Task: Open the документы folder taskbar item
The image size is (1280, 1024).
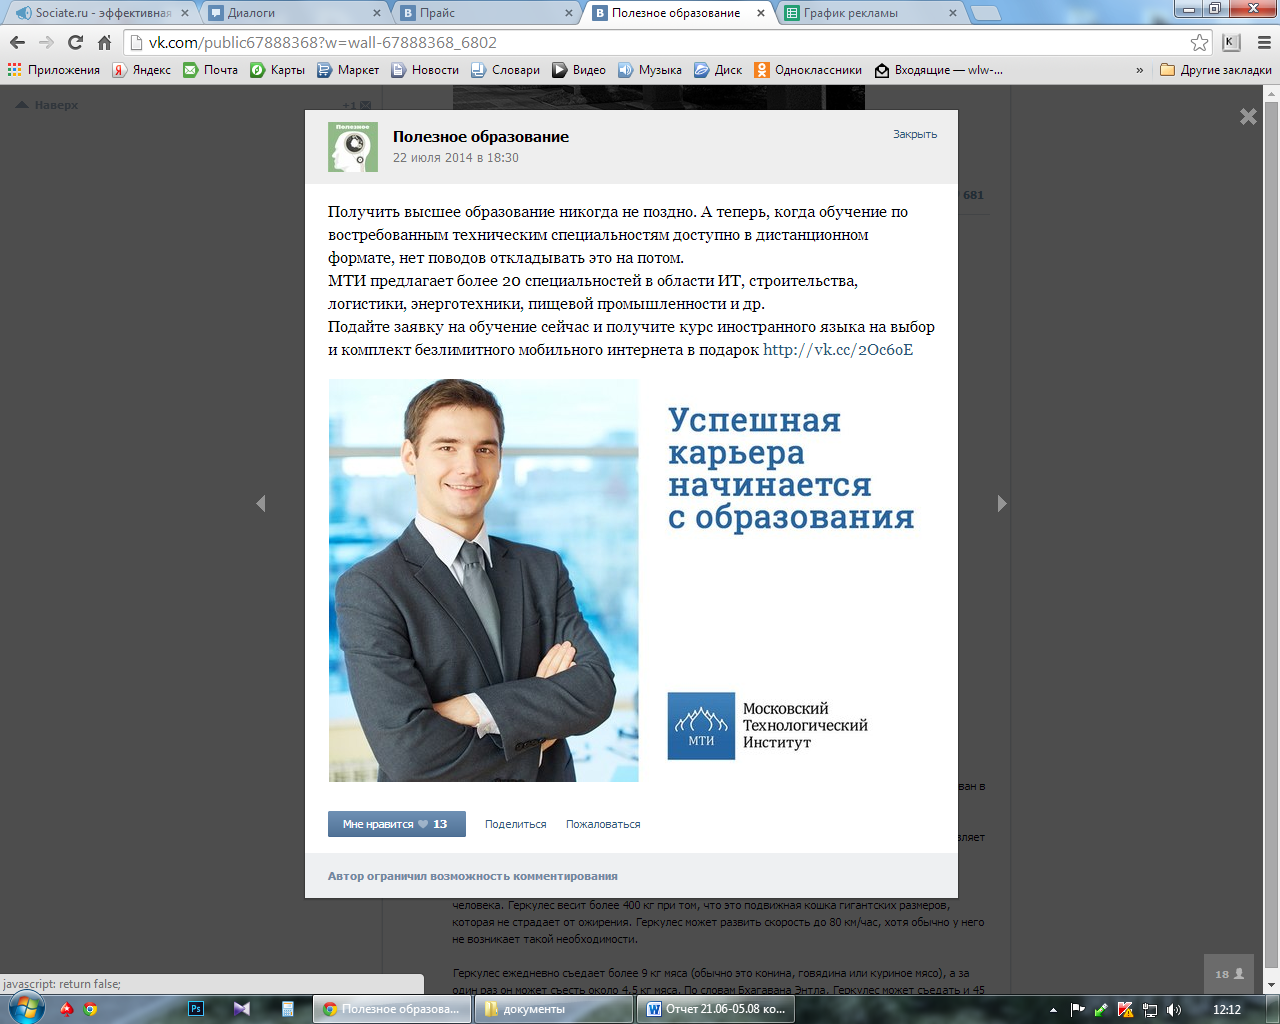Action: point(552,1009)
